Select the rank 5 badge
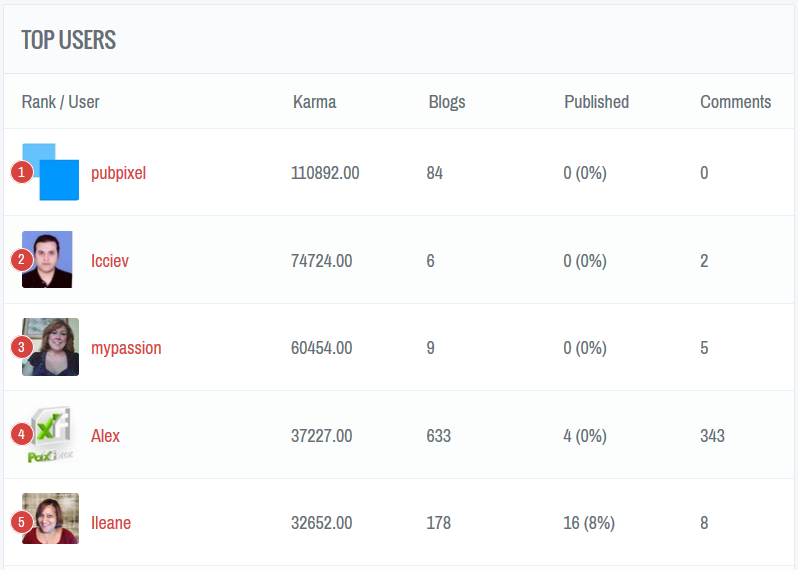This screenshot has width=798, height=570. point(21,523)
